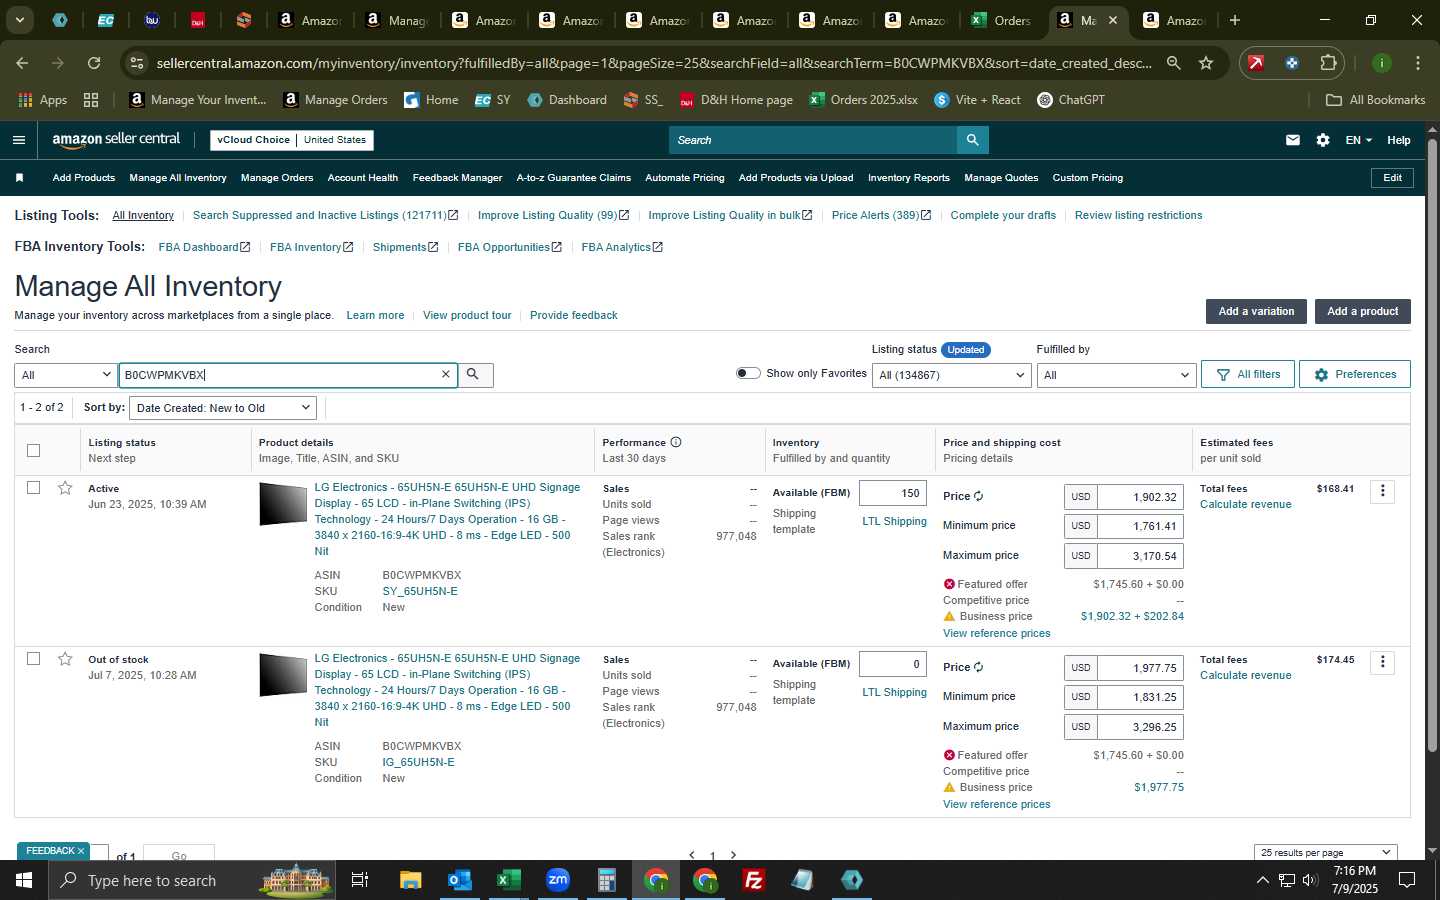Go to next results page arrow
The image size is (1440, 900).
tap(733, 855)
